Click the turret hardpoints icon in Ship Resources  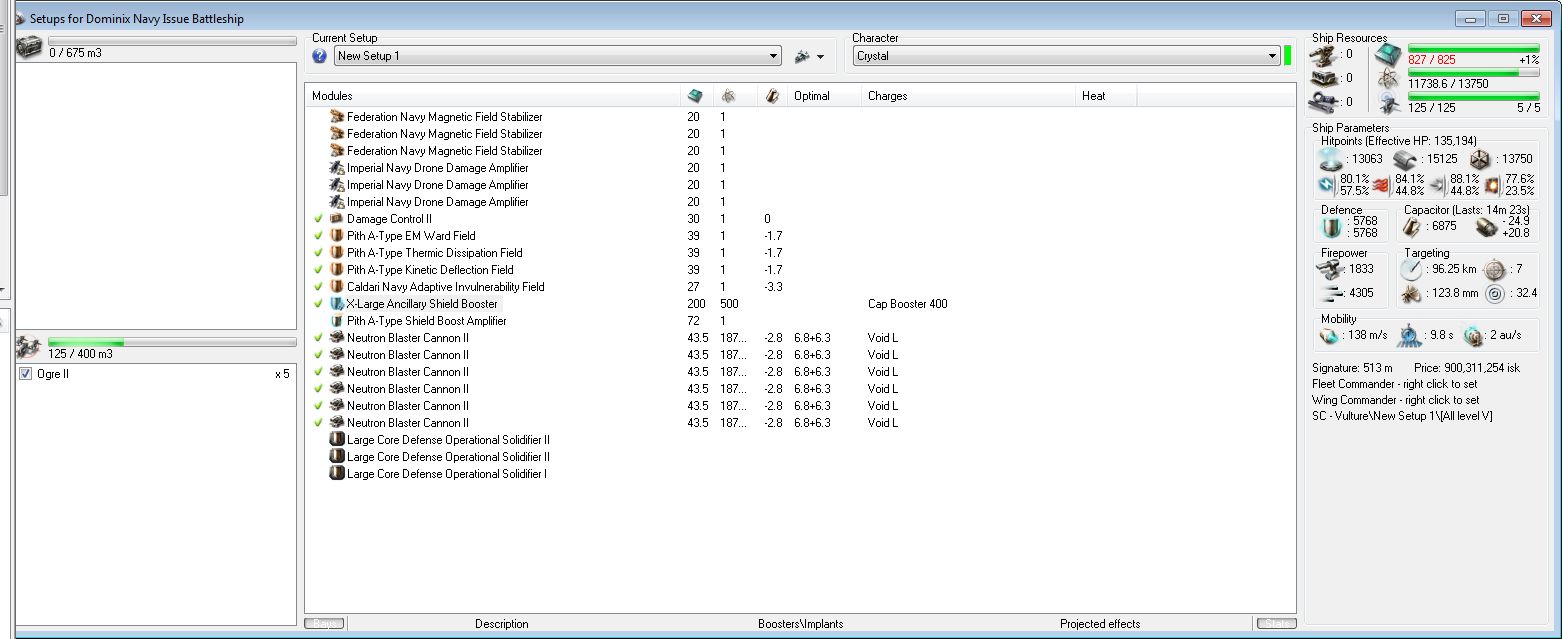coord(1323,54)
